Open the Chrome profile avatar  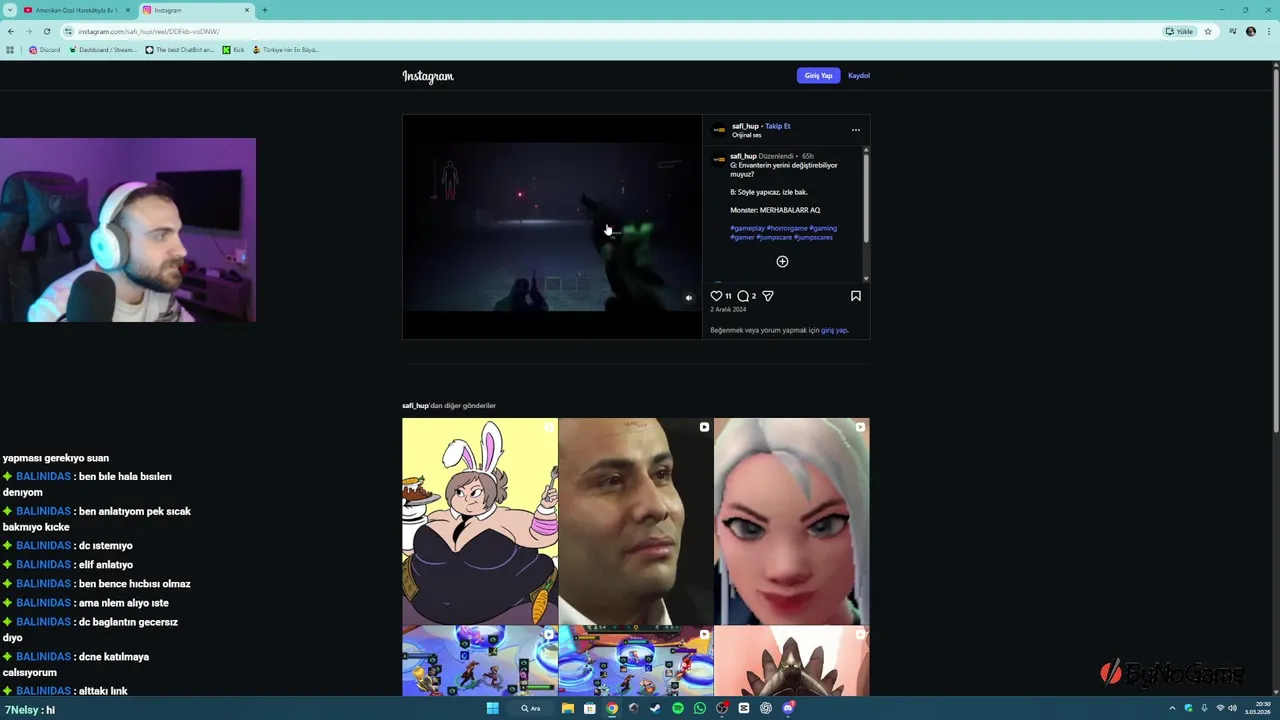click(x=1251, y=31)
